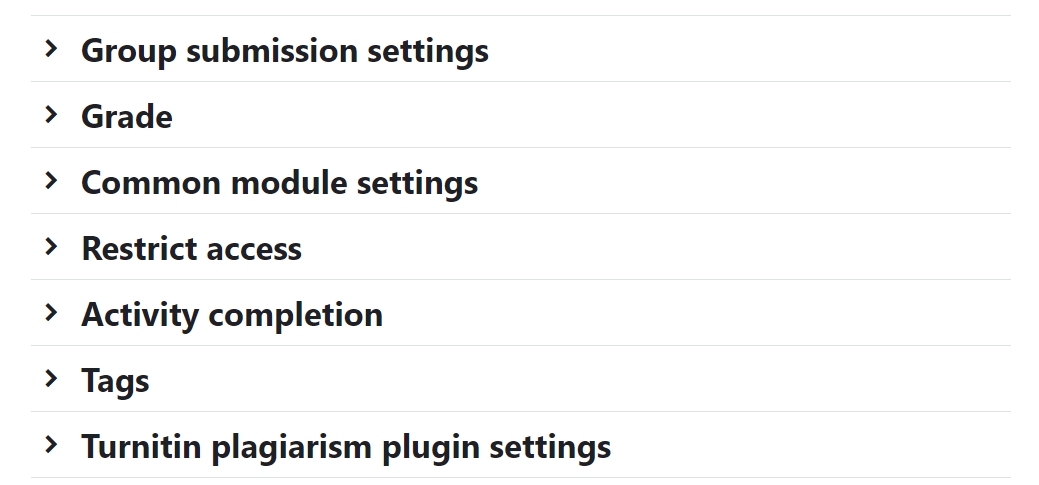Click the chevron icon beside Tags
The image size is (1039, 485).
tap(52, 378)
